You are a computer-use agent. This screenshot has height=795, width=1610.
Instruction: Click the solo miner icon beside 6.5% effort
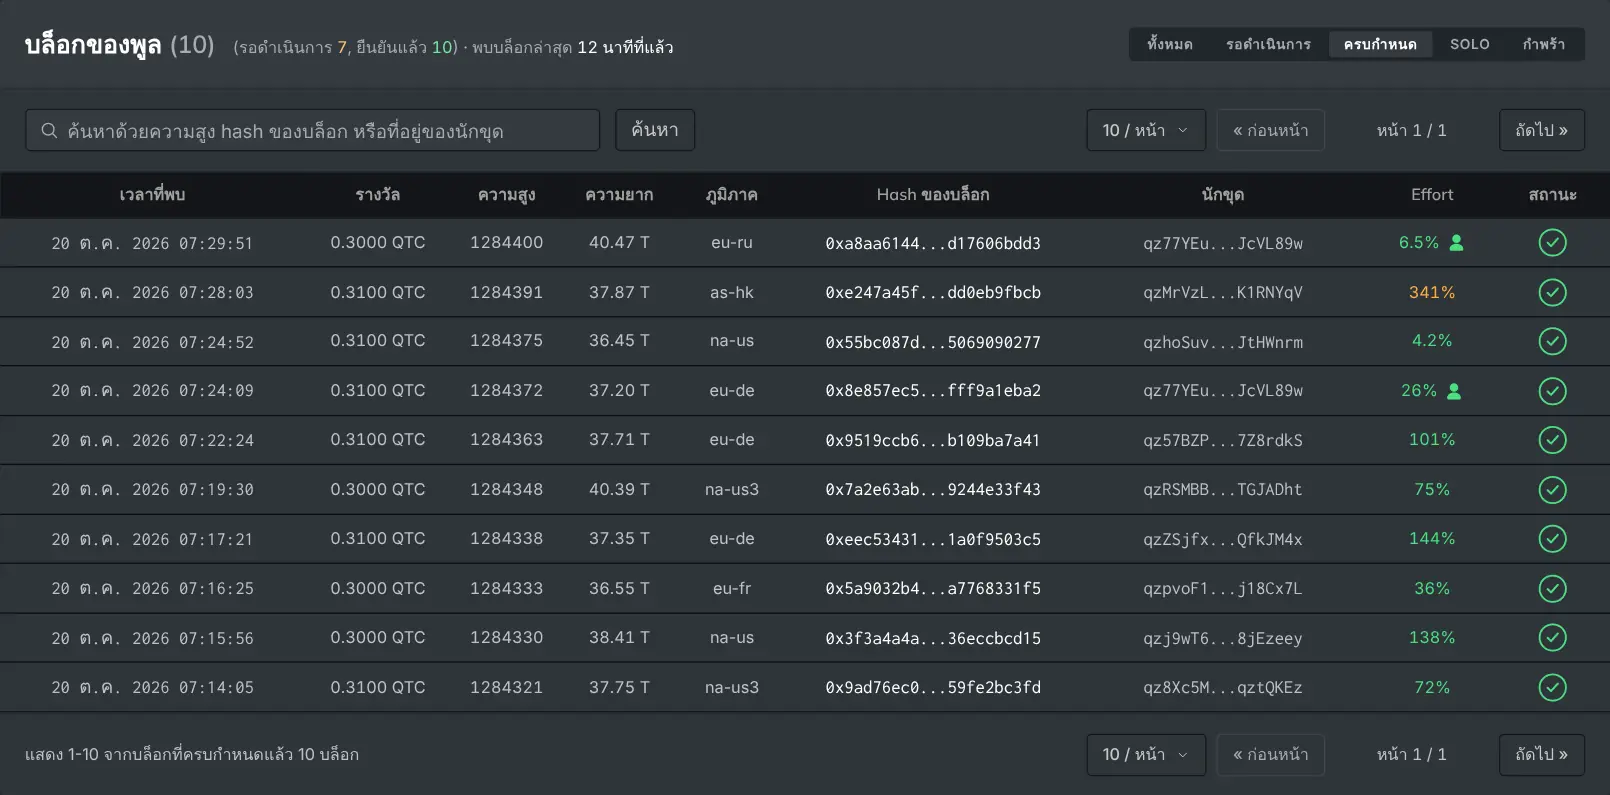tap(1456, 243)
